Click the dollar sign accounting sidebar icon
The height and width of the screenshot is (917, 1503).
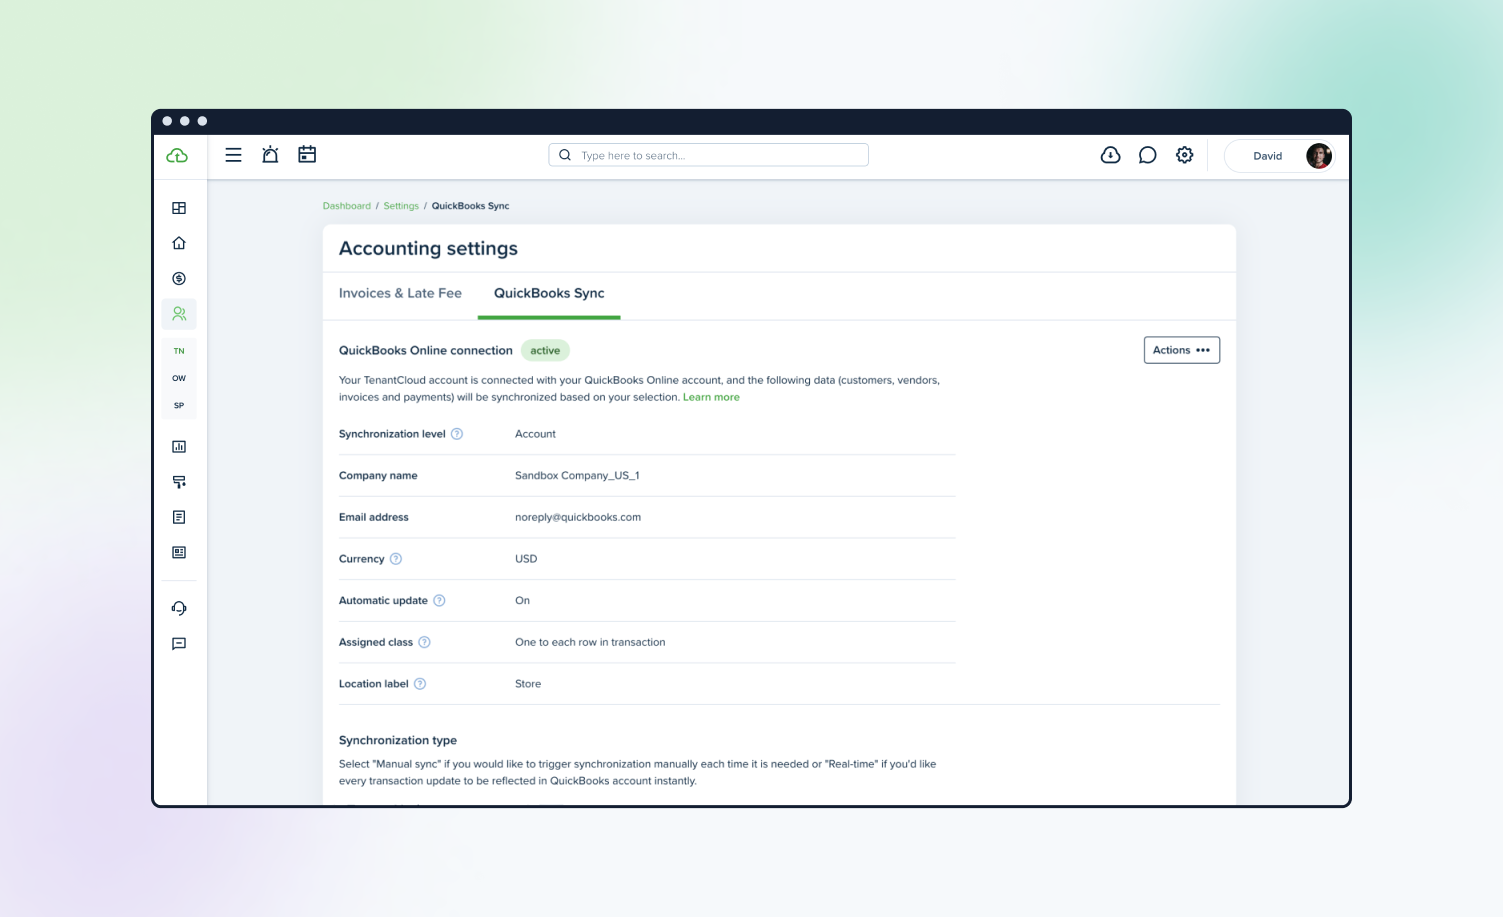179,279
